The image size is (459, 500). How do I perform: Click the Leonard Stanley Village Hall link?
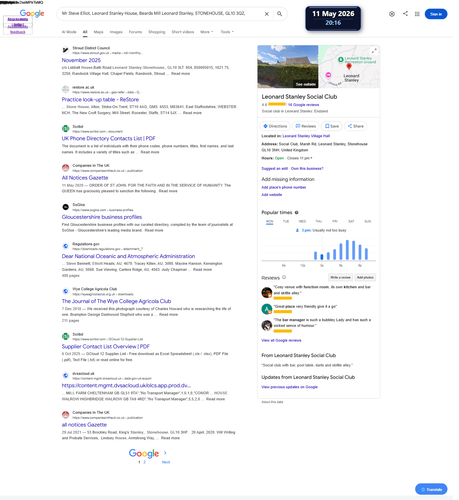click(306, 136)
